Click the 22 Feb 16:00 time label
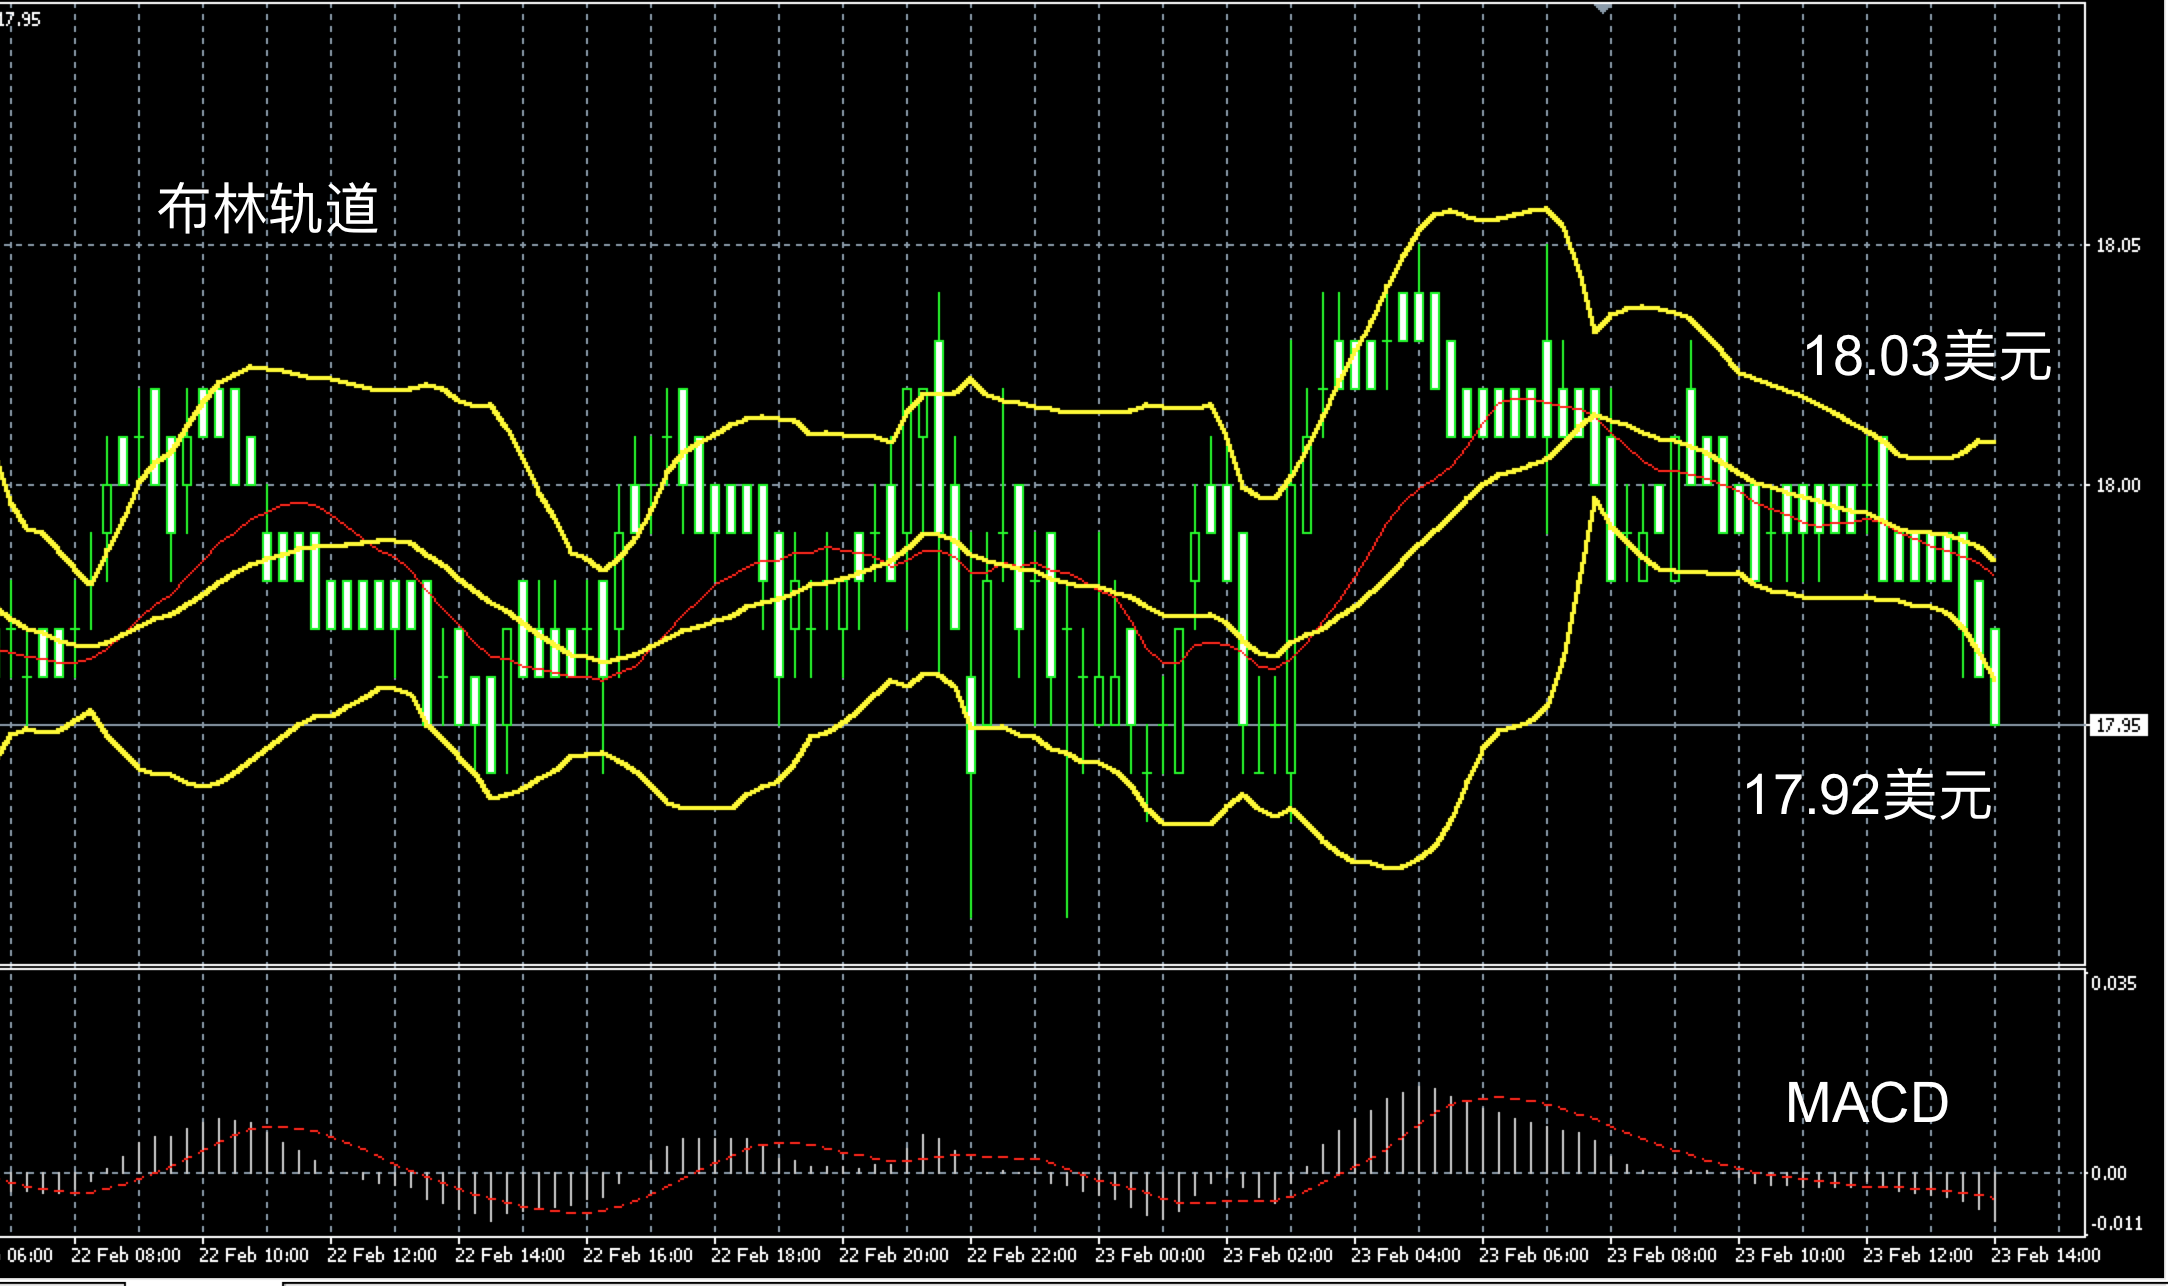Screen dimensions: 2168x1286 [638, 1255]
